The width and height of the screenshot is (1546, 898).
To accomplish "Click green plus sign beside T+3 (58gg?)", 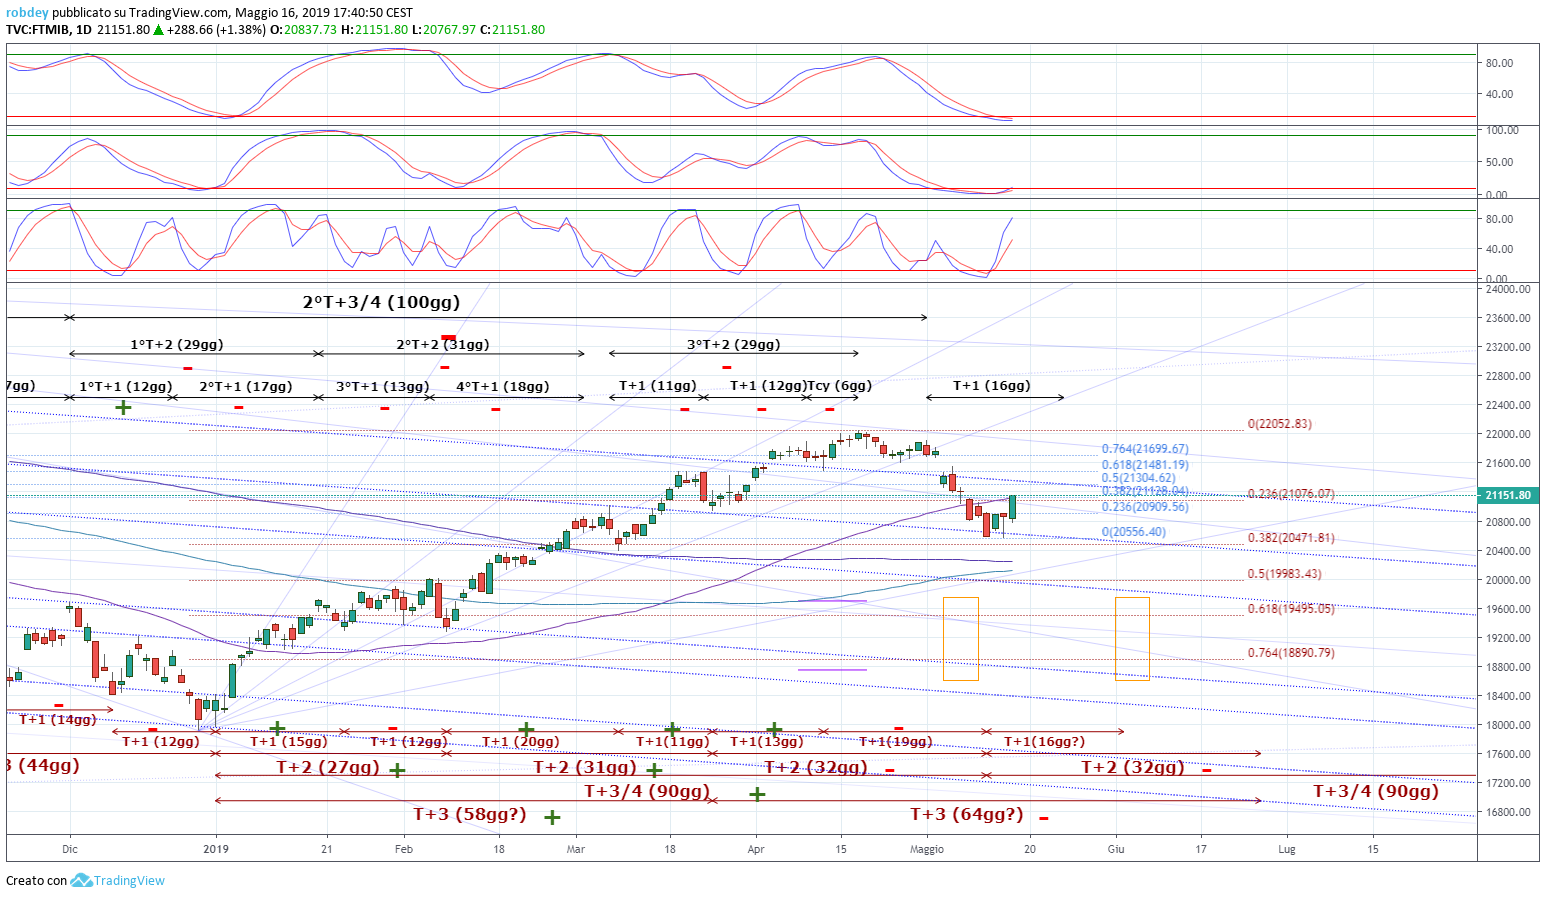I will tap(552, 818).
